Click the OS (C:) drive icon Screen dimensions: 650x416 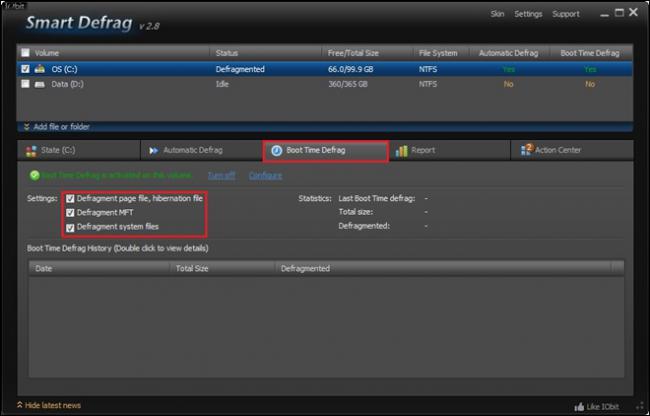[40, 69]
